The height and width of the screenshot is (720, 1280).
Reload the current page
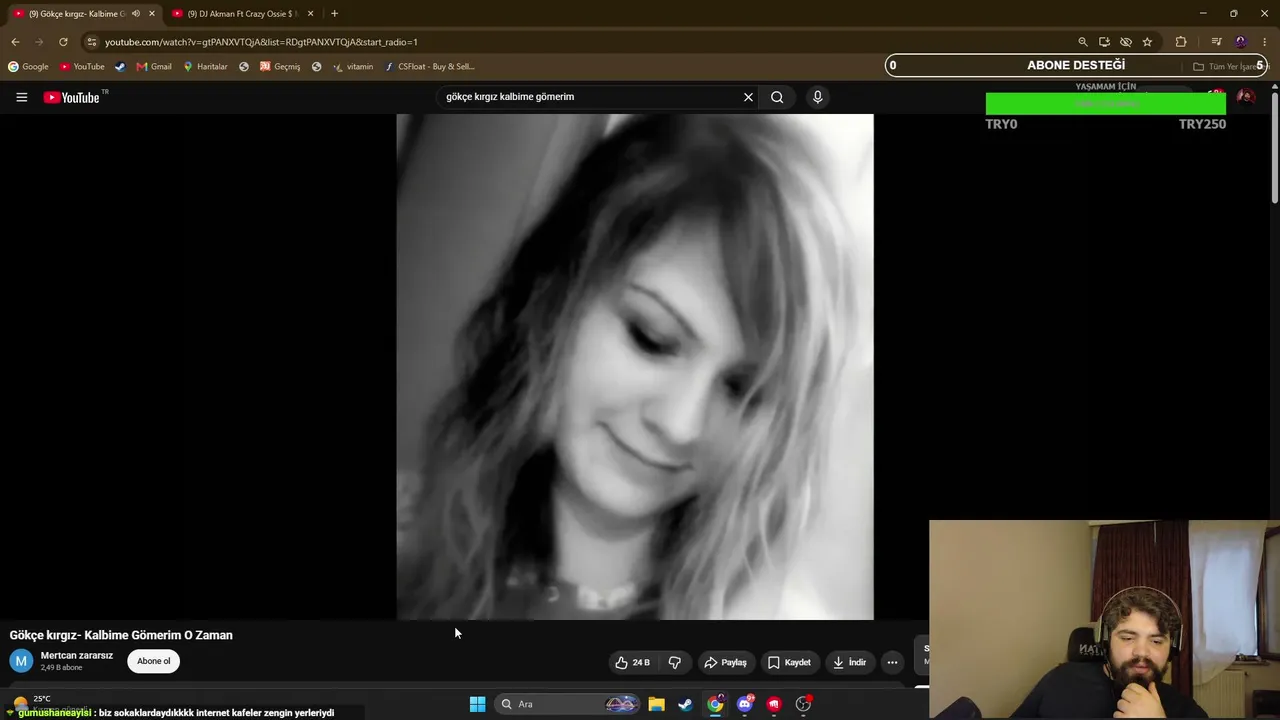click(63, 42)
